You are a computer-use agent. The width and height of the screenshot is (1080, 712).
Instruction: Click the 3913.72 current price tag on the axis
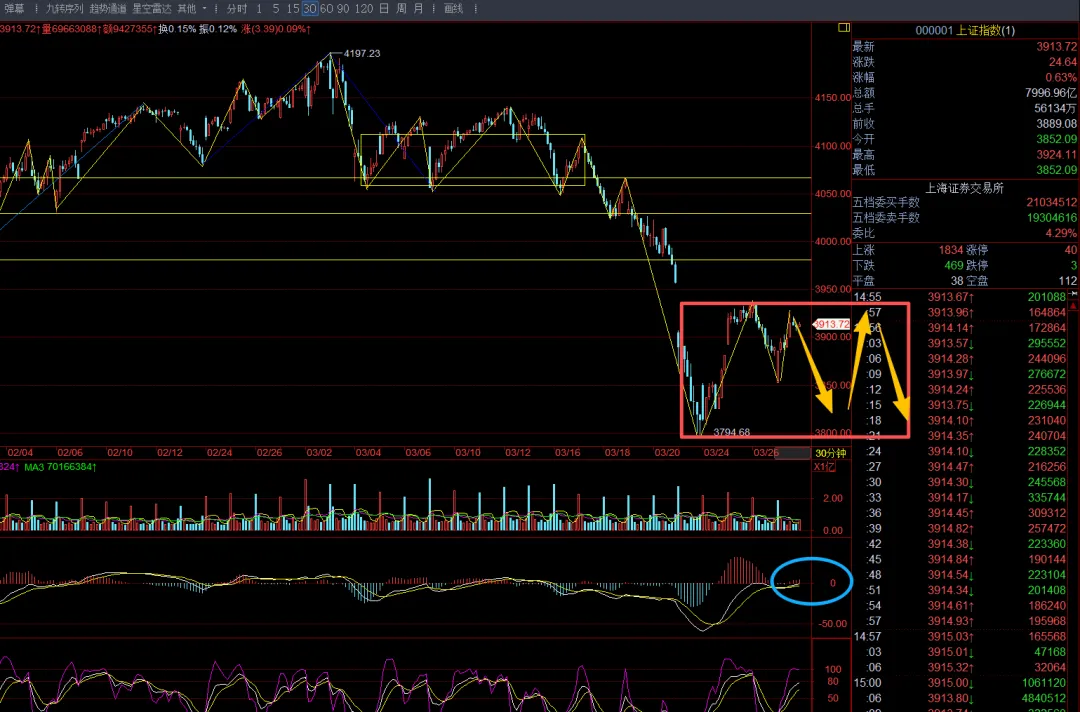coord(832,324)
